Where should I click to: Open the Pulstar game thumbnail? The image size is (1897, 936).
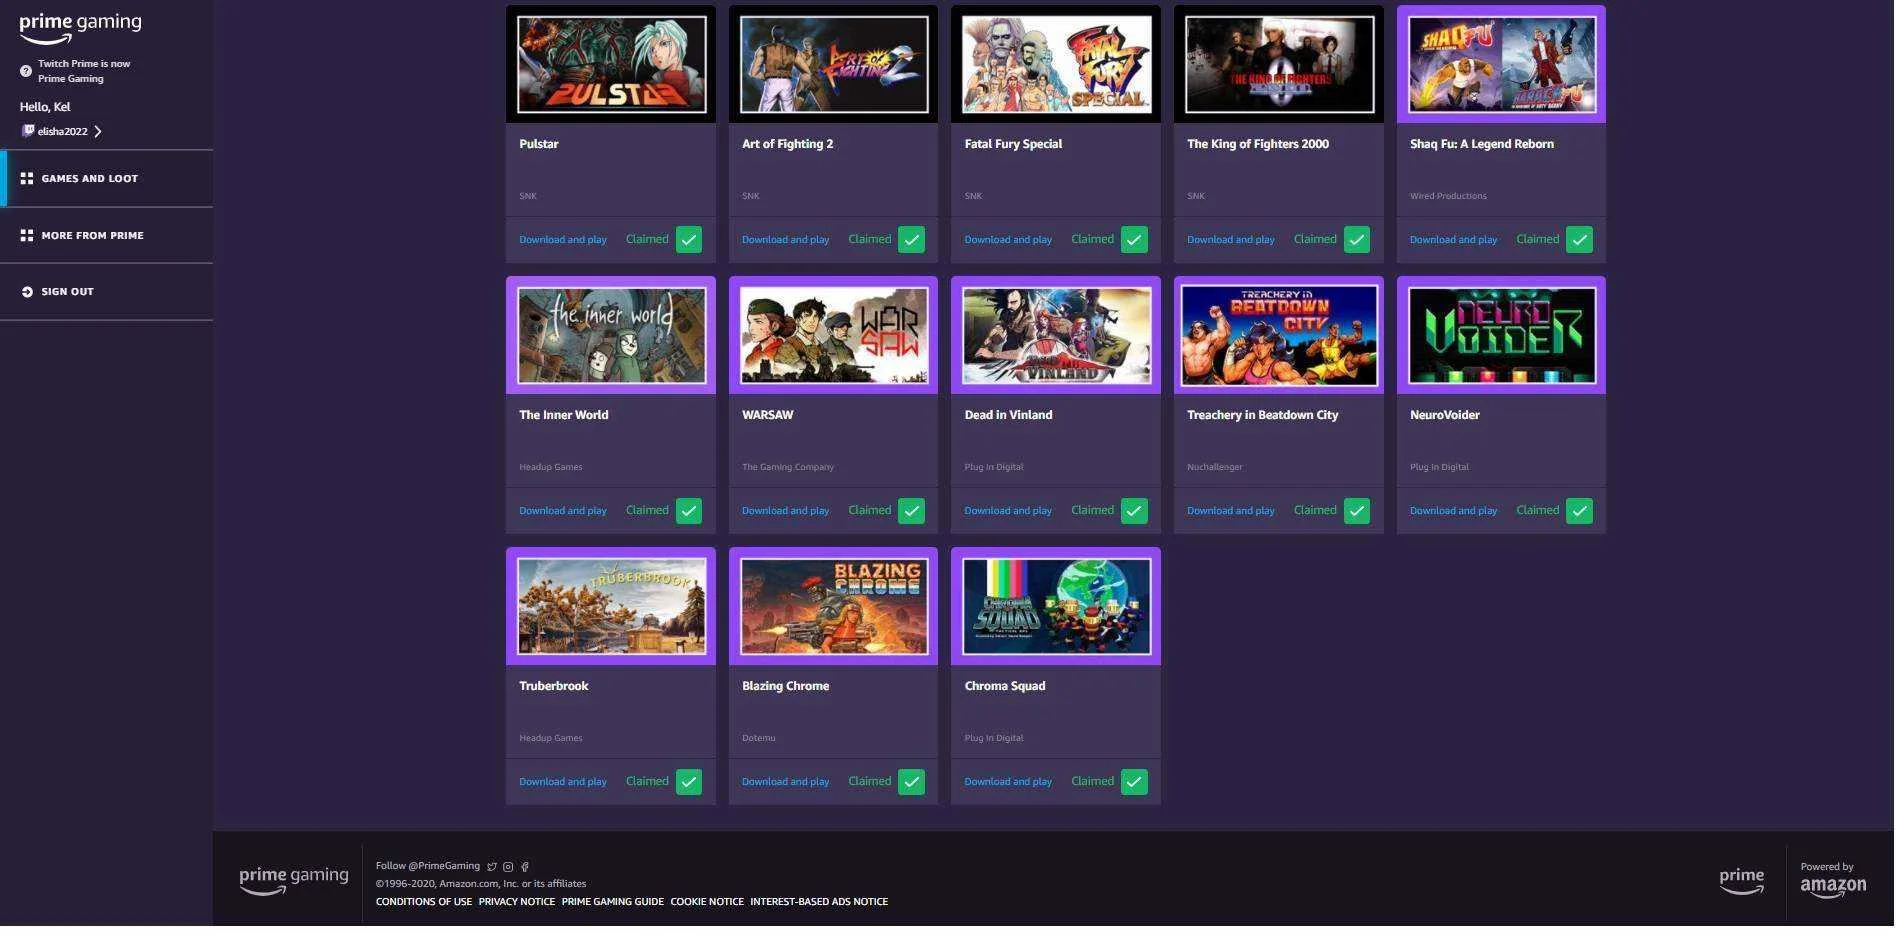coord(611,64)
